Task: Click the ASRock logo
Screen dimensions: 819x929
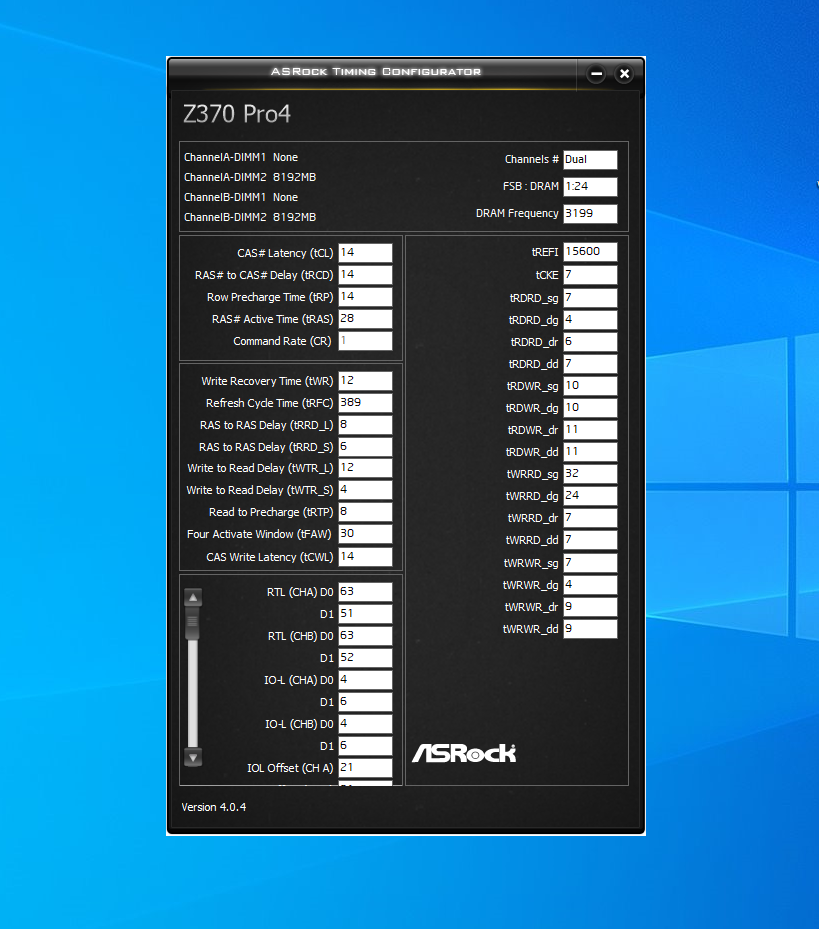Action: click(464, 753)
